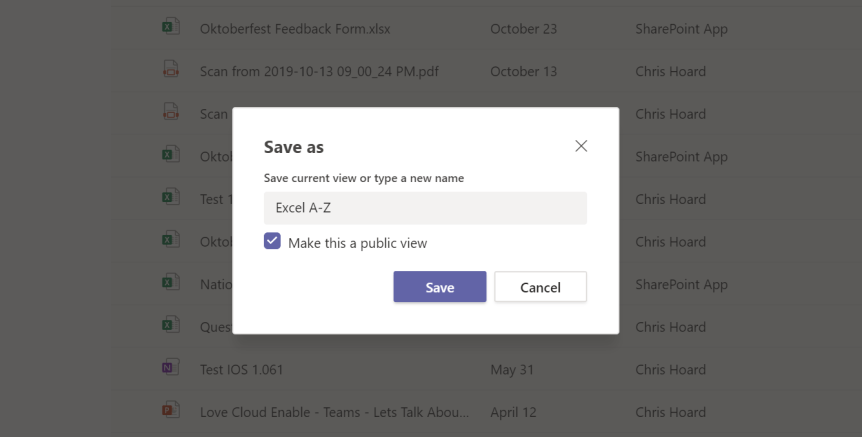Click the May 31 date of Test IOS
The width and height of the screenshot is (862, 437).
509,370
